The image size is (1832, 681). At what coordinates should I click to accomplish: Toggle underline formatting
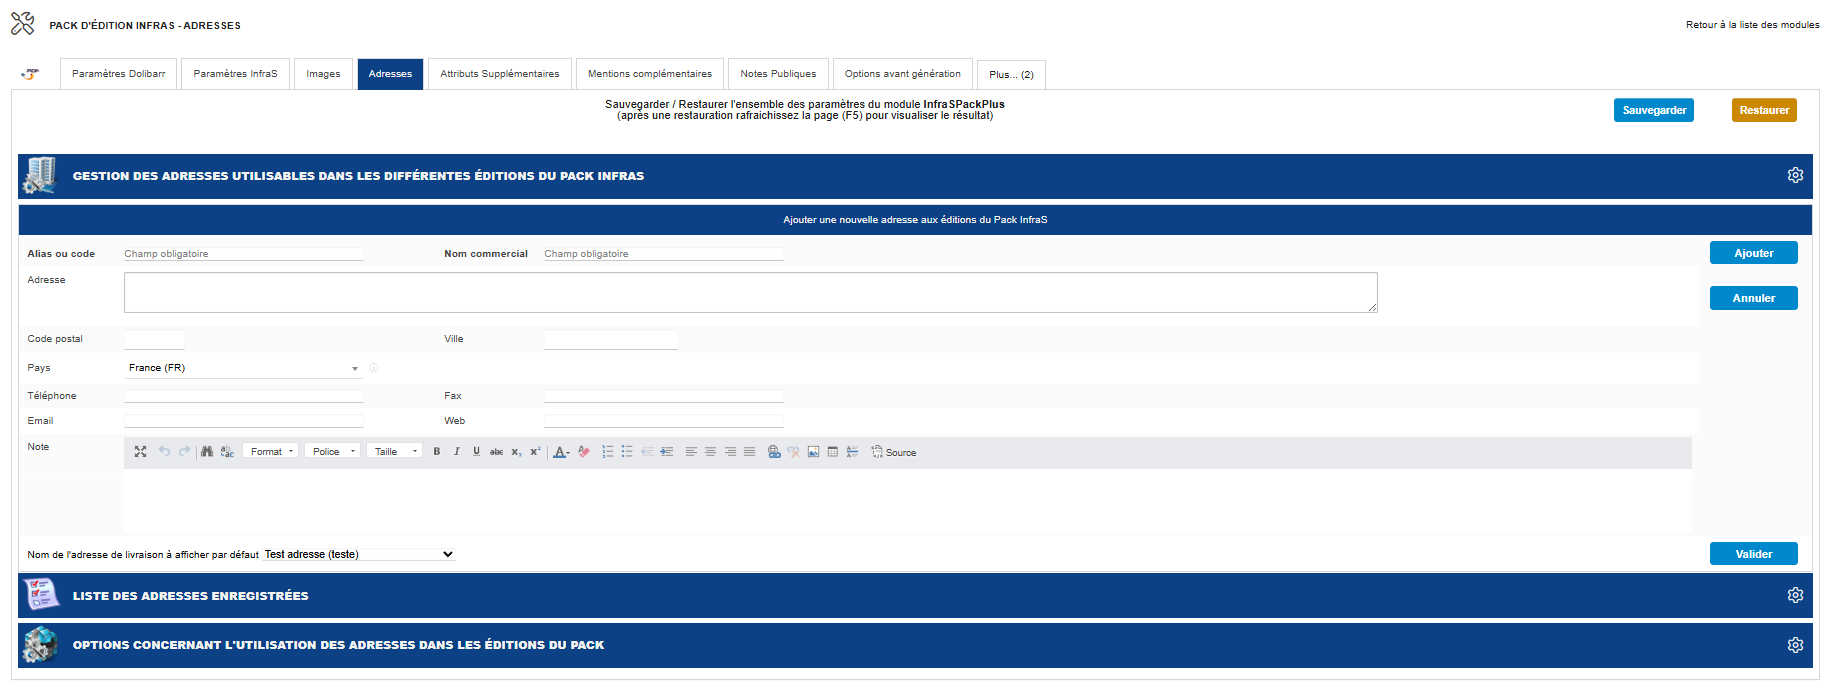tap(476, 452)
